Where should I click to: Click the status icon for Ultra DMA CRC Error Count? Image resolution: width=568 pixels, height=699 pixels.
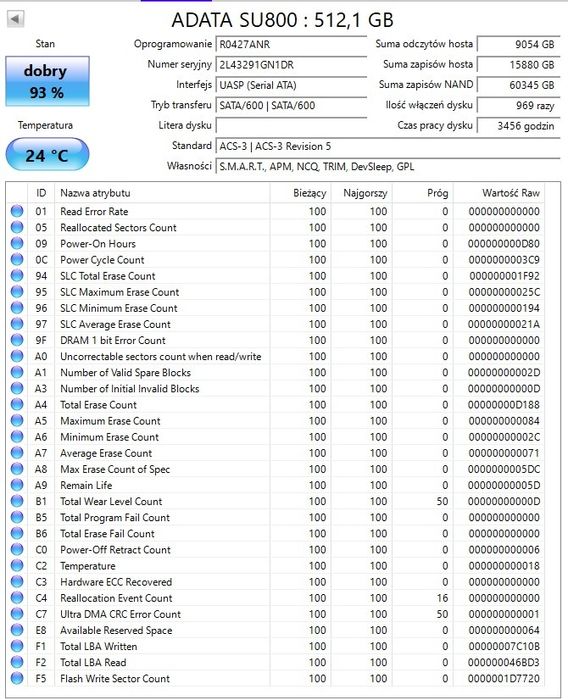tap(17, 613)
